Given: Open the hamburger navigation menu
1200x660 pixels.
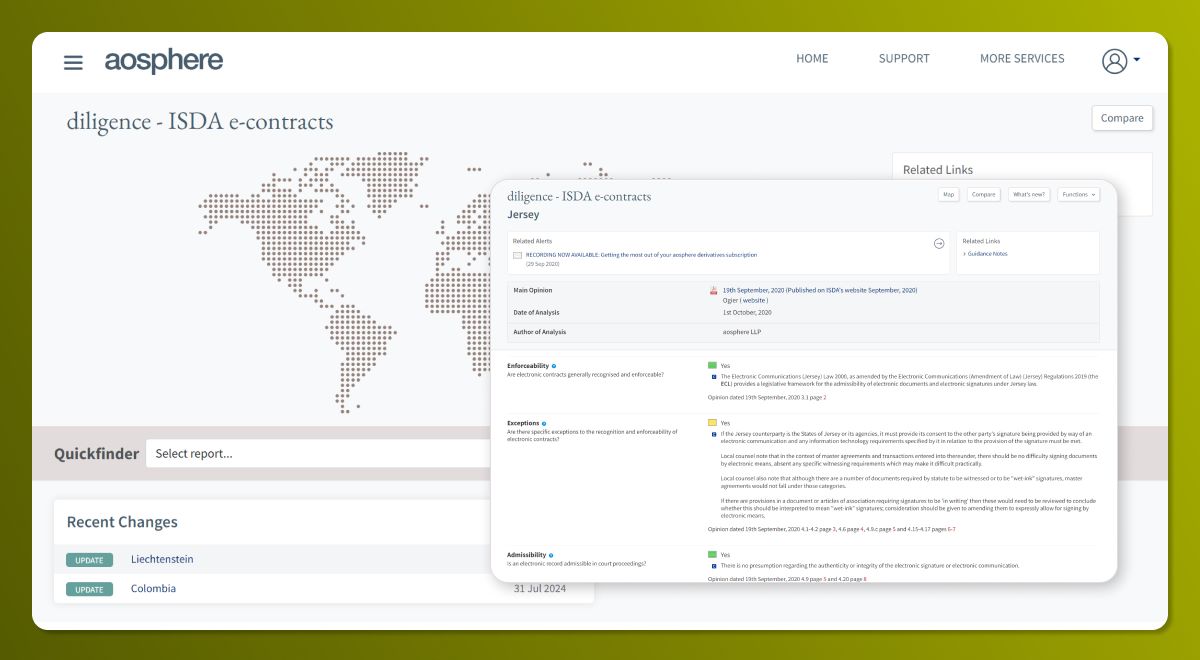Looking at the screenshot, I should pyautogui.click(x=73, y=62).
